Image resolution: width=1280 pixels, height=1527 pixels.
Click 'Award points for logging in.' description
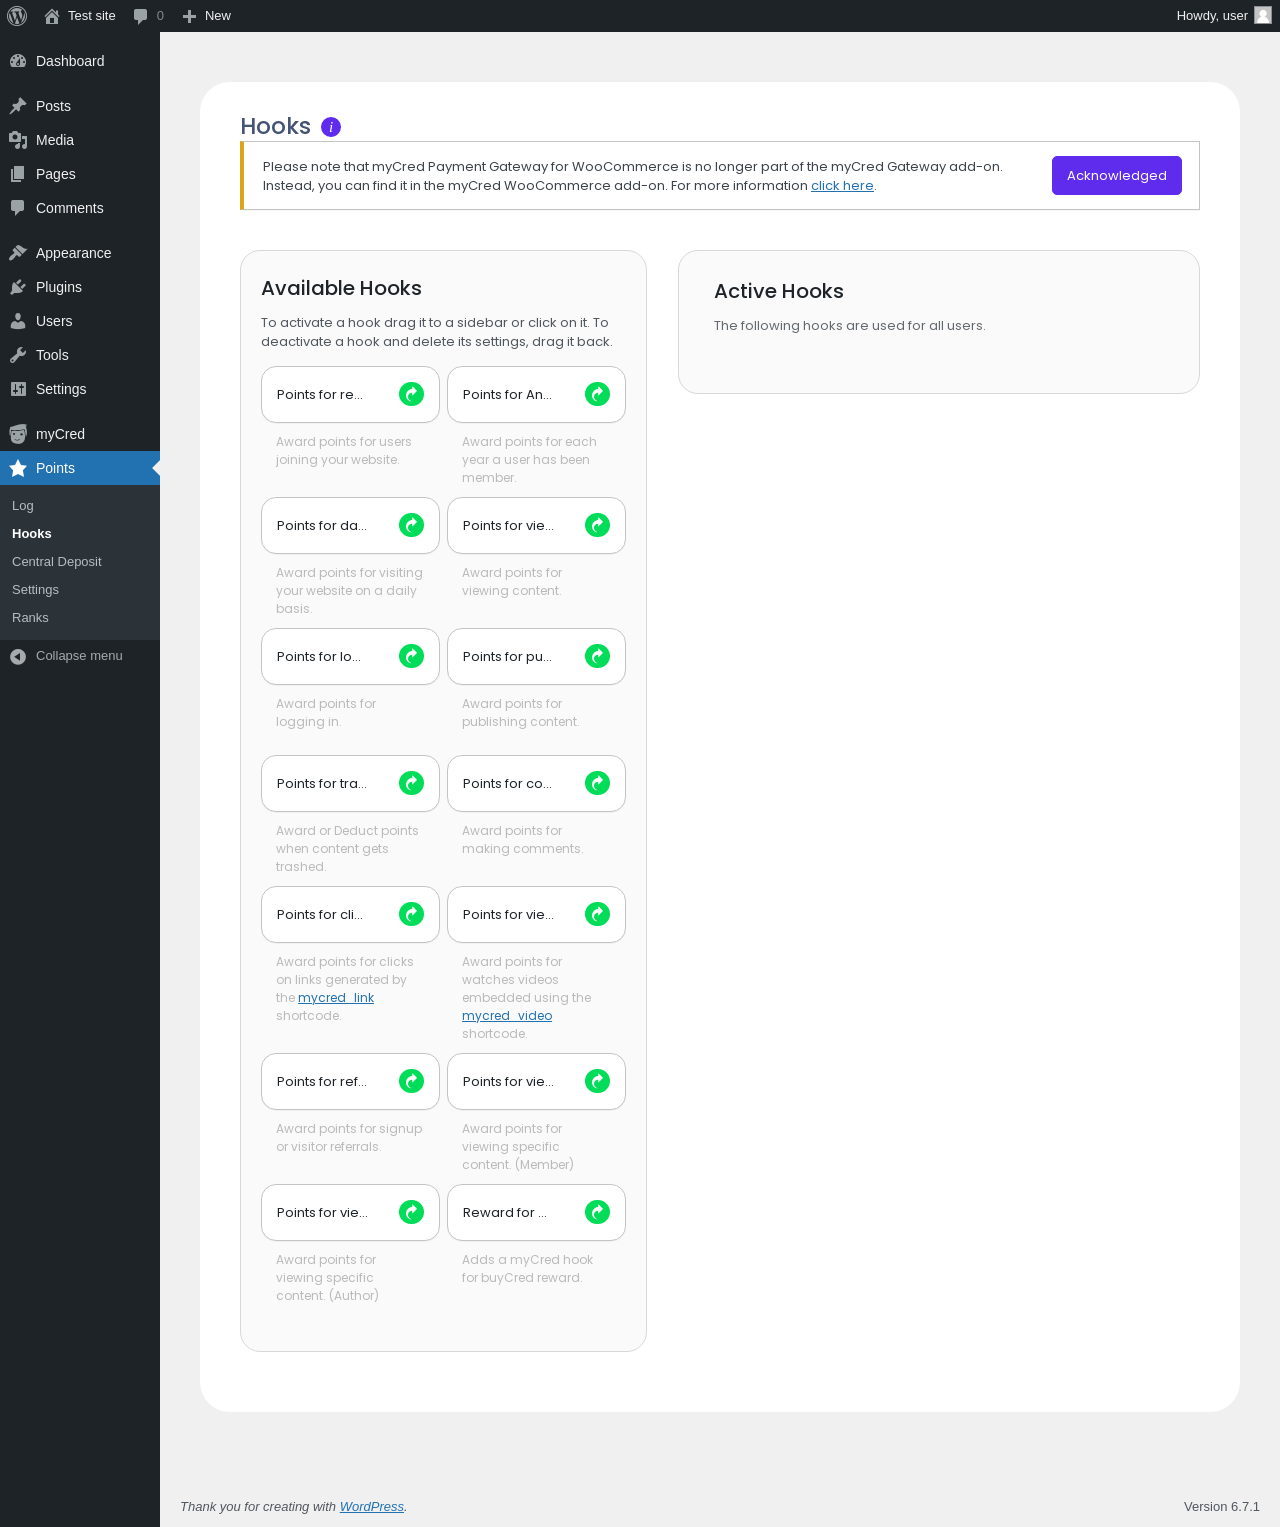[x=326, y=713]
